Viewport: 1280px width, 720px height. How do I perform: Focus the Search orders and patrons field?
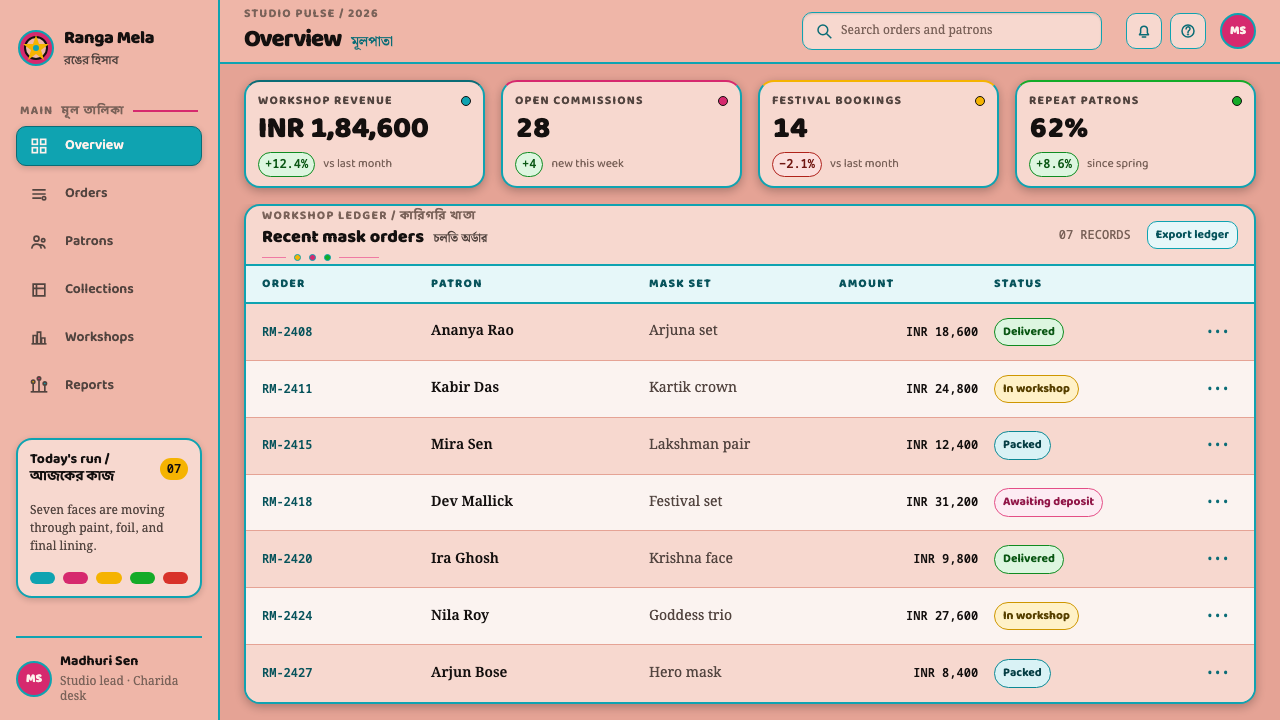tap(952, 31)
